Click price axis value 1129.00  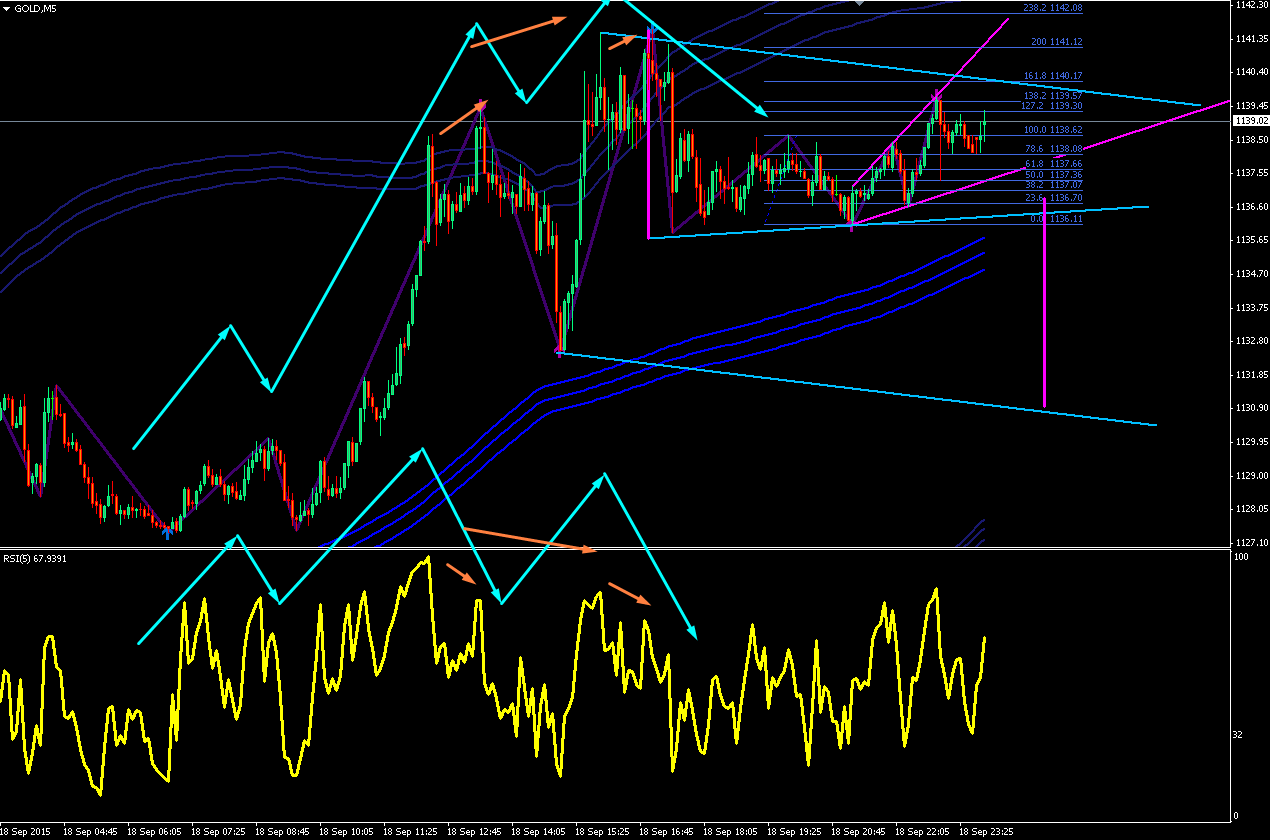(1250, 475)
